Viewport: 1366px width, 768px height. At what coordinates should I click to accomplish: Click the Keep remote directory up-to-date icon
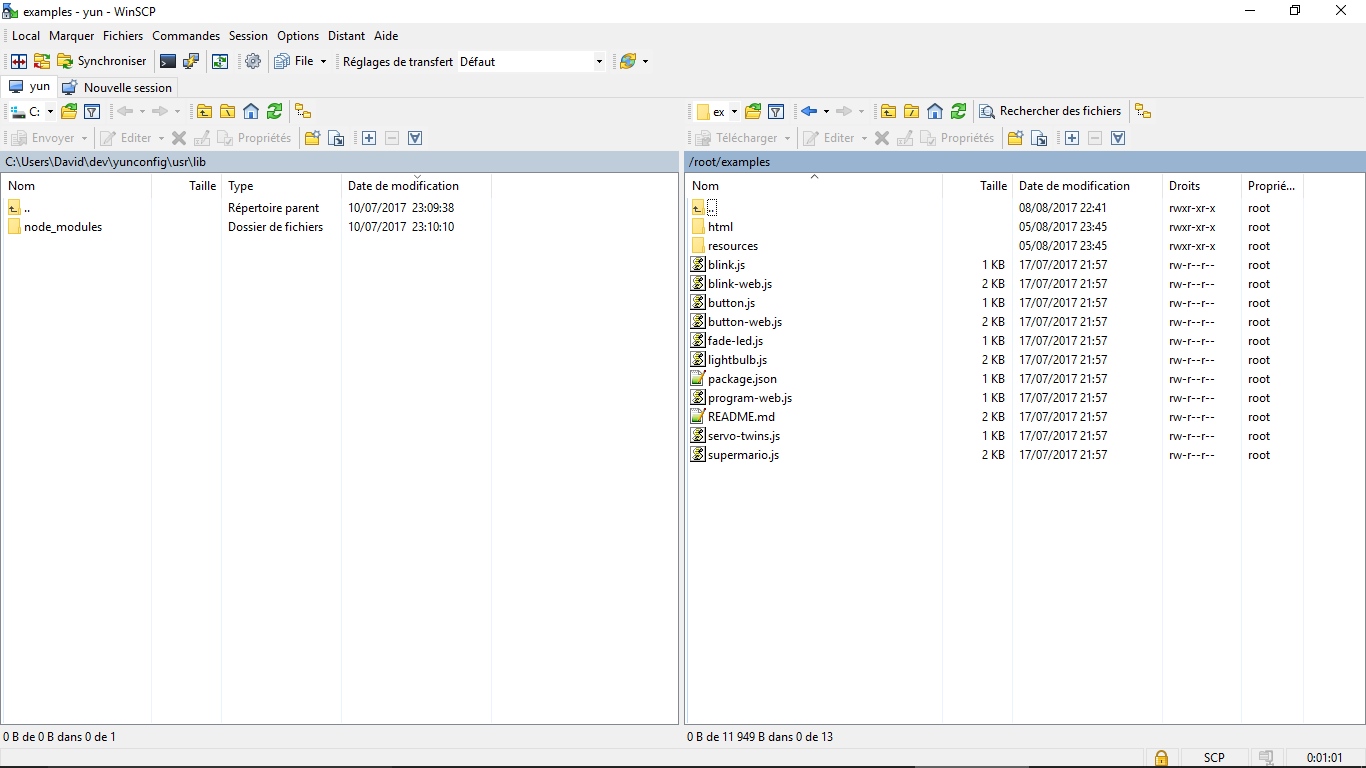pos(220,61)
